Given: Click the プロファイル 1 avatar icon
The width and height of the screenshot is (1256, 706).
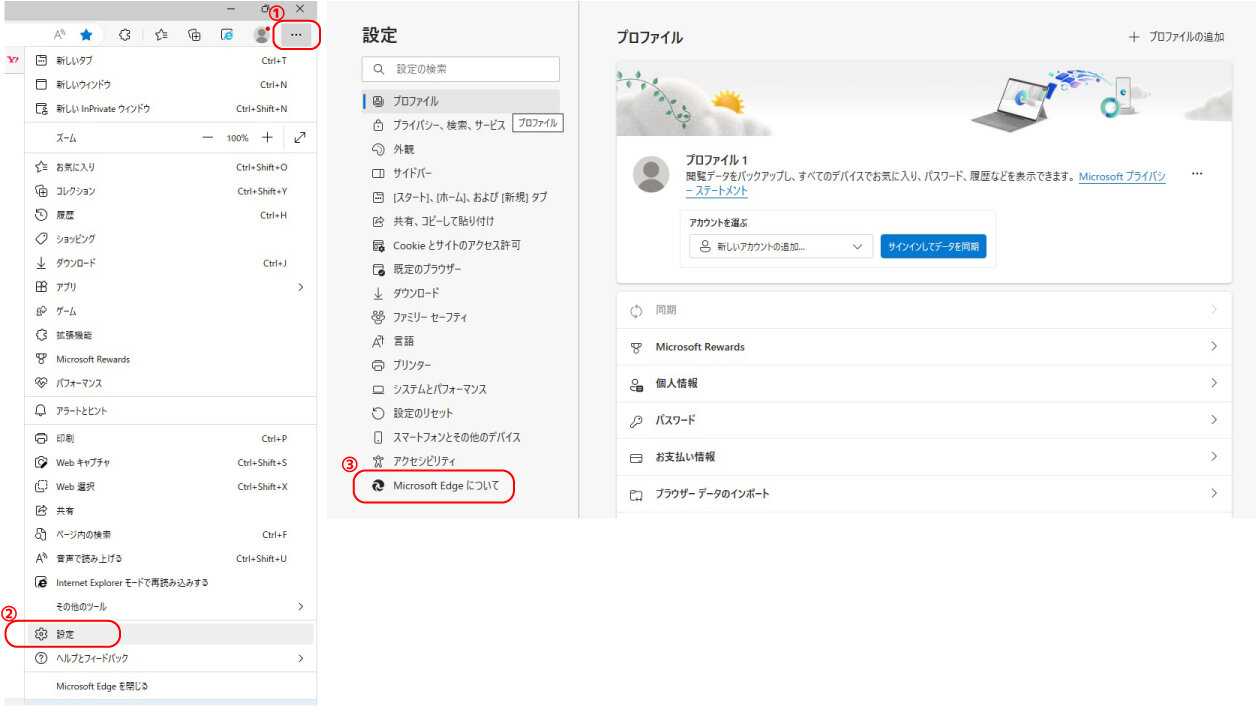Looking at the screenshot, I should (x=651, y=175).
